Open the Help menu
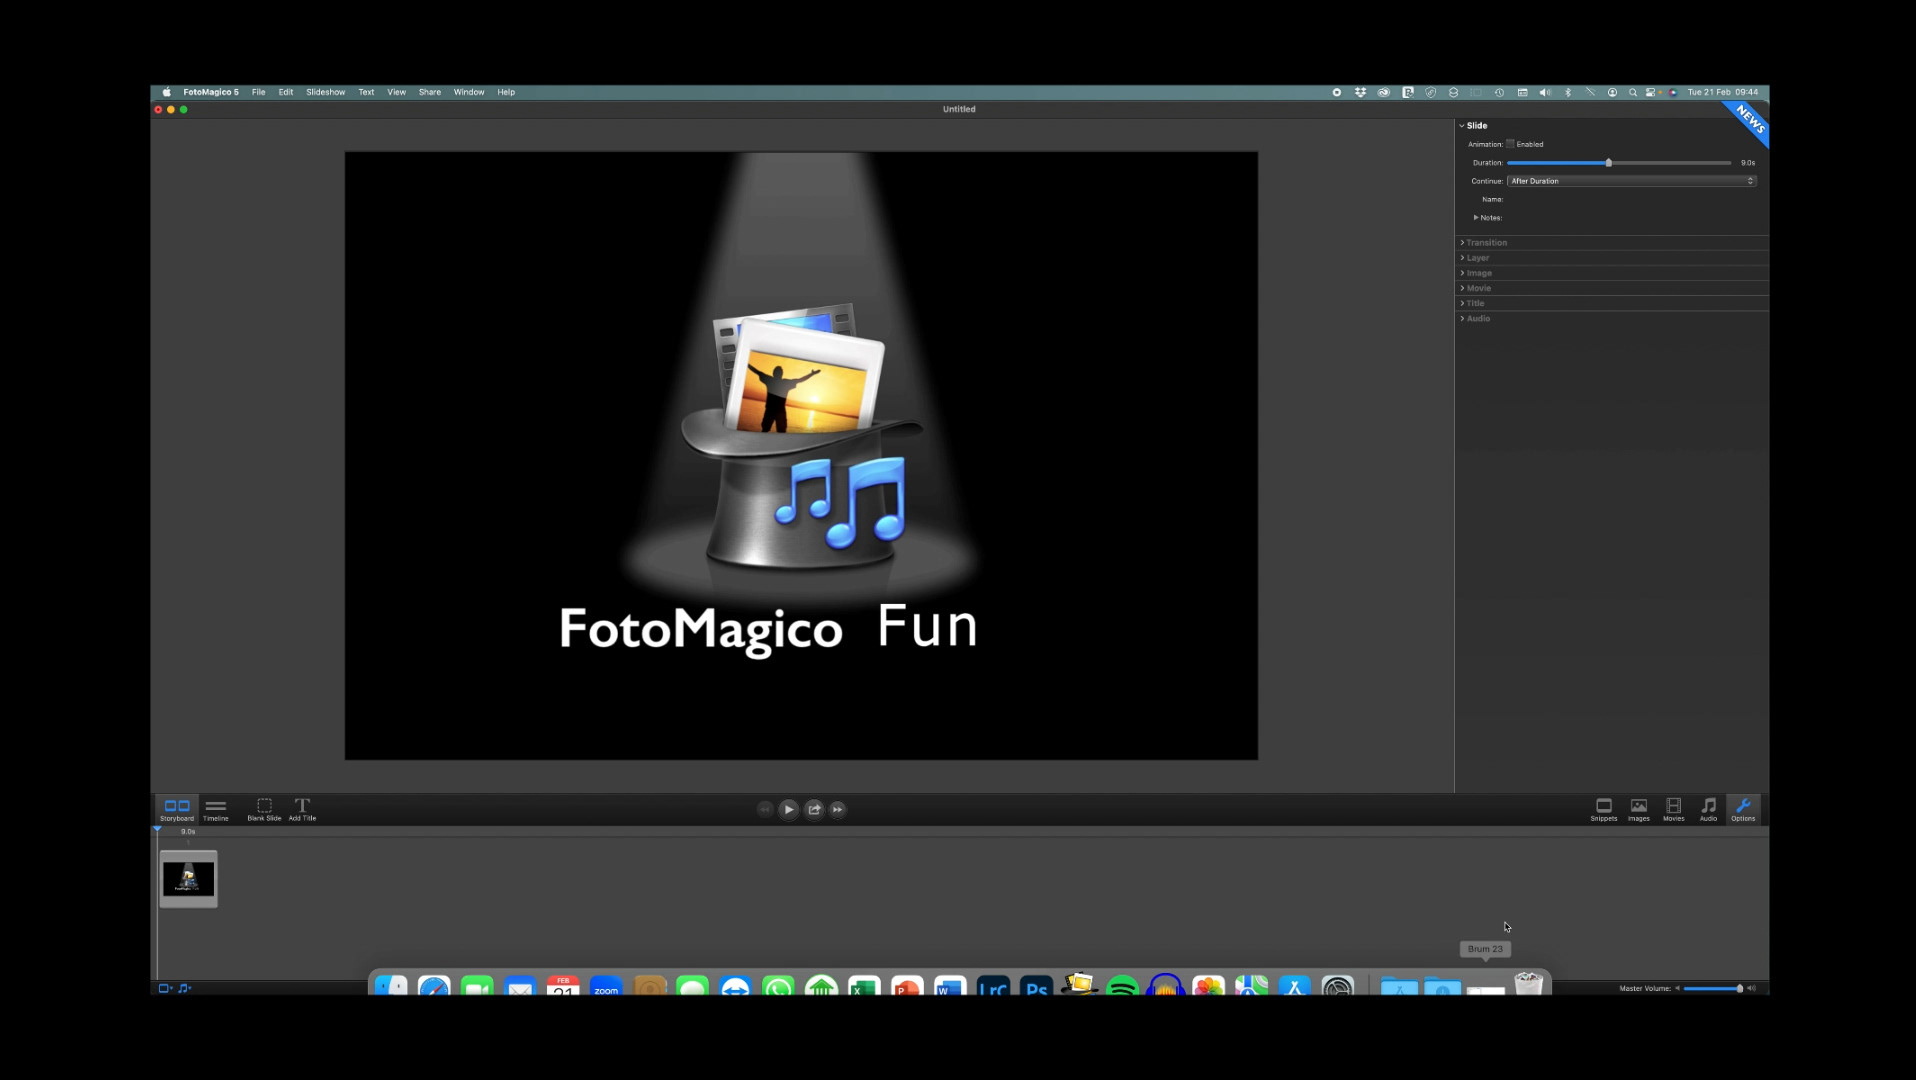 pos(506,92)
